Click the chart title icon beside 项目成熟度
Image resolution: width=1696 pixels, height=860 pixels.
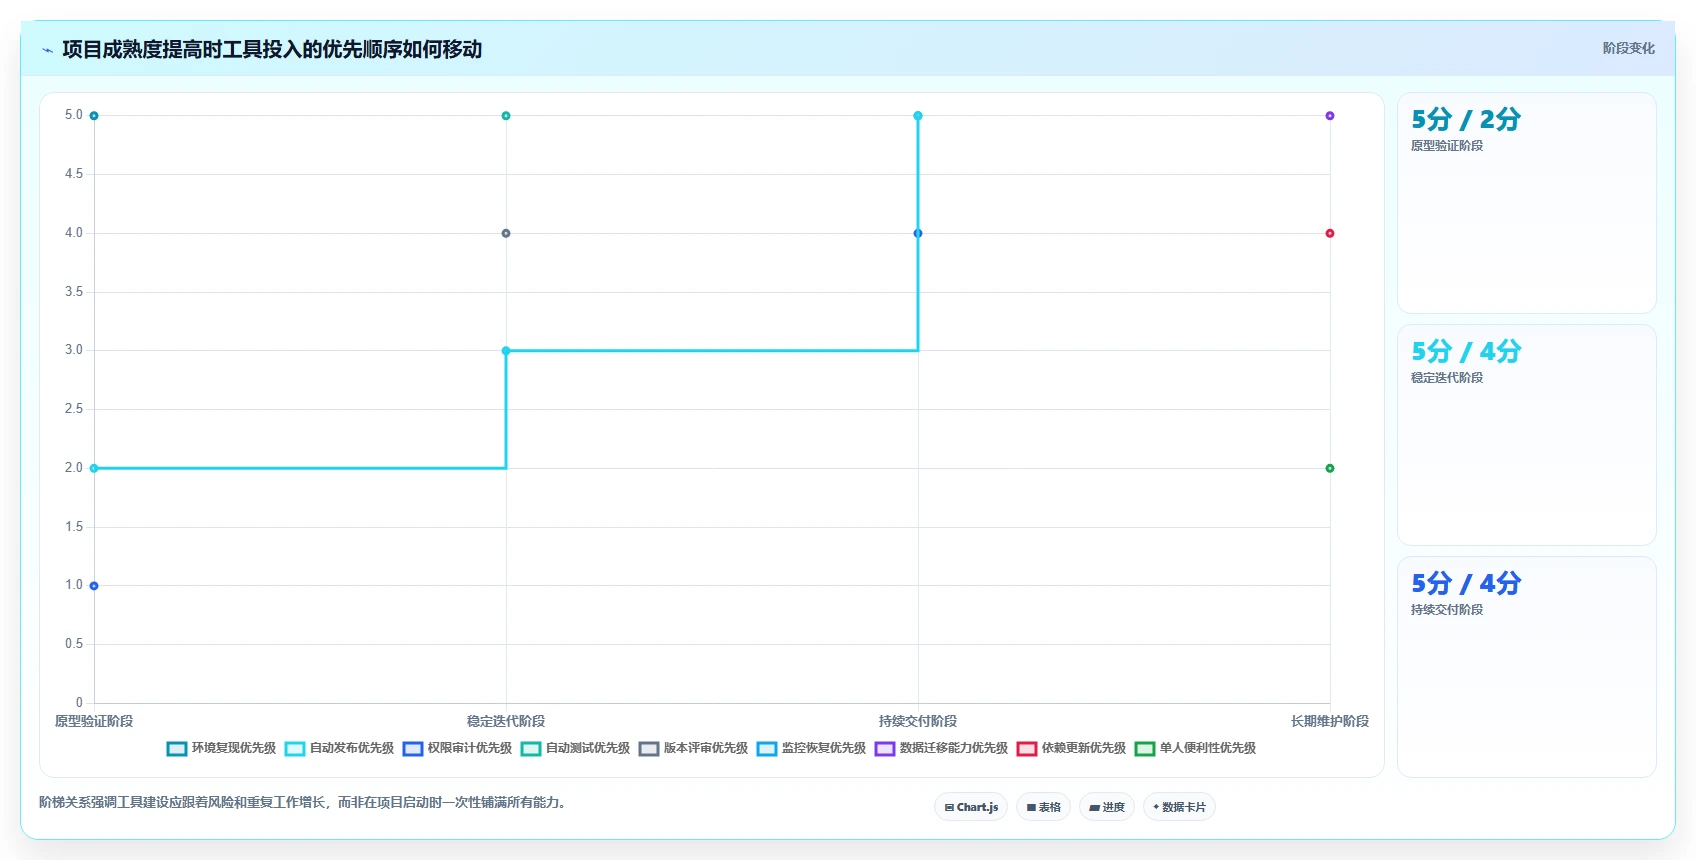pyautogui.click(x=47, y=50)
